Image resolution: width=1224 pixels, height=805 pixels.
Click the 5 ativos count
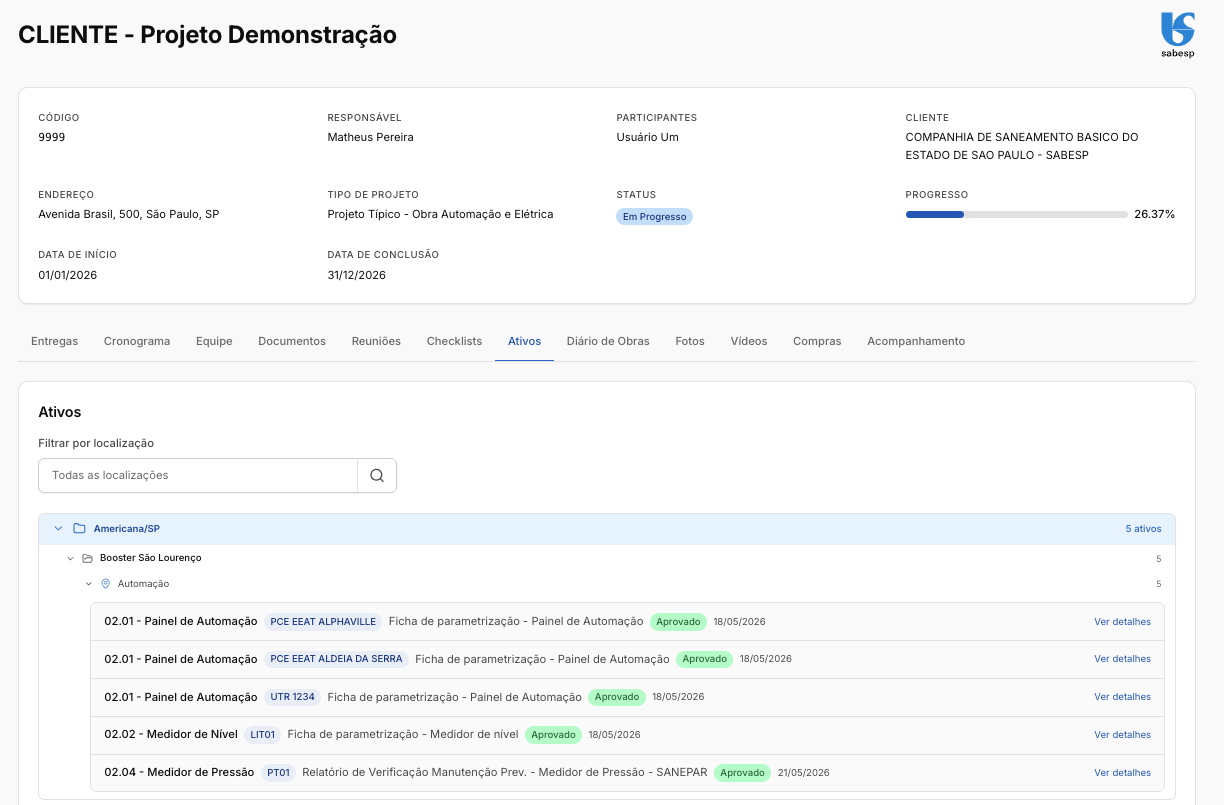(x=1143, y=529)
